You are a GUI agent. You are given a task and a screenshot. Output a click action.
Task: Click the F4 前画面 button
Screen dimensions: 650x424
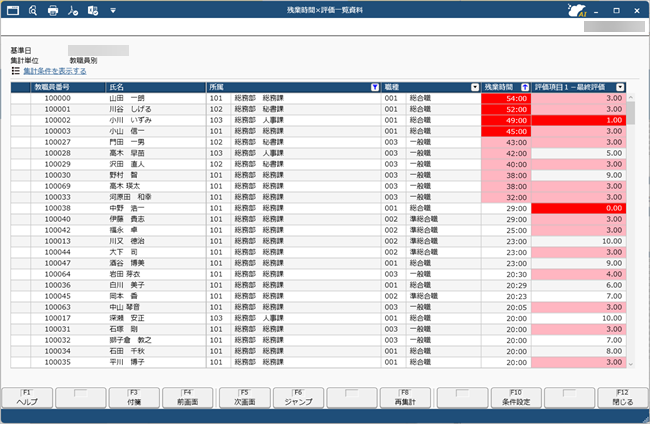[x=187, y=398]
